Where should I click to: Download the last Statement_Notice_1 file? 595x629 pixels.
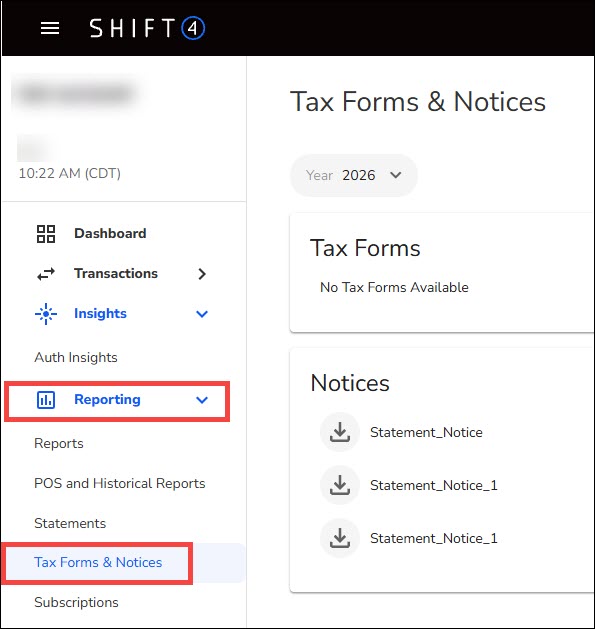tap(340, 538)
